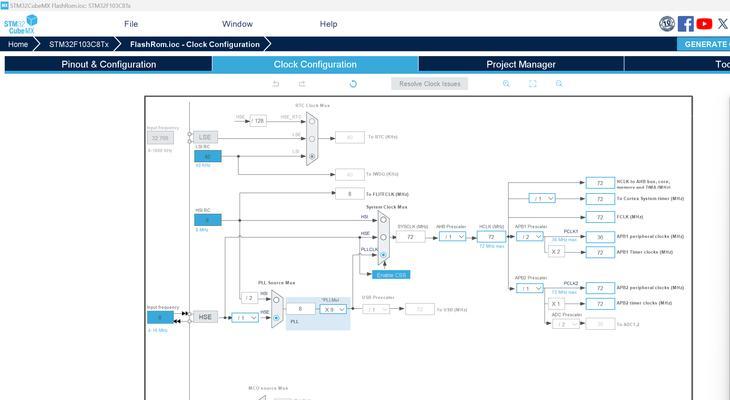Select HSE_RTC in RTC Clock Mux
The width and height of the screenshot is (730, 400).
coord(312,122)
